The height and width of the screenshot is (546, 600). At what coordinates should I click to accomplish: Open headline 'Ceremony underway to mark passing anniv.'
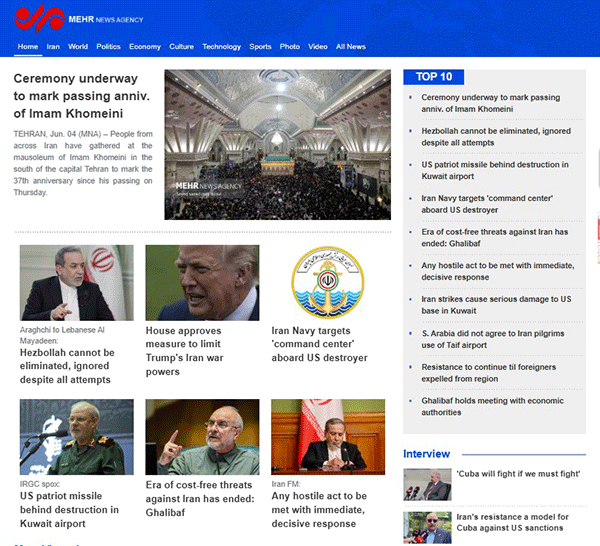click(x=81, y=96)
